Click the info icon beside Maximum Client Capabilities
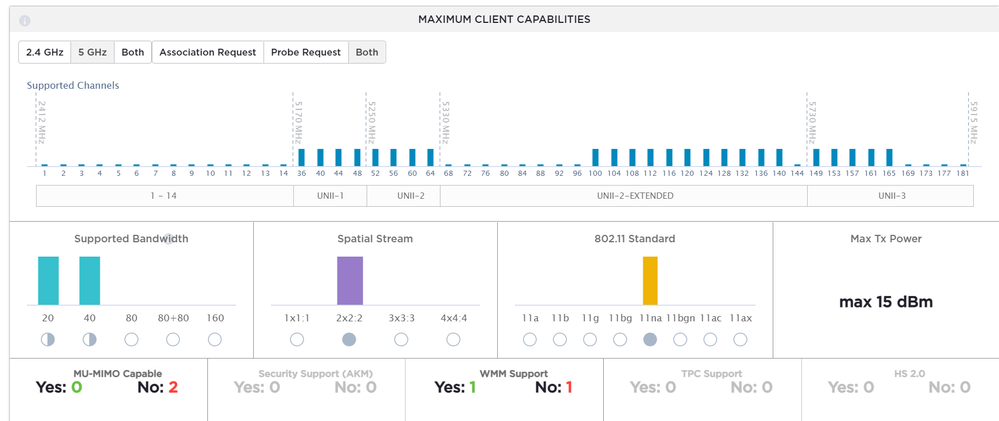 pos(25,20)
